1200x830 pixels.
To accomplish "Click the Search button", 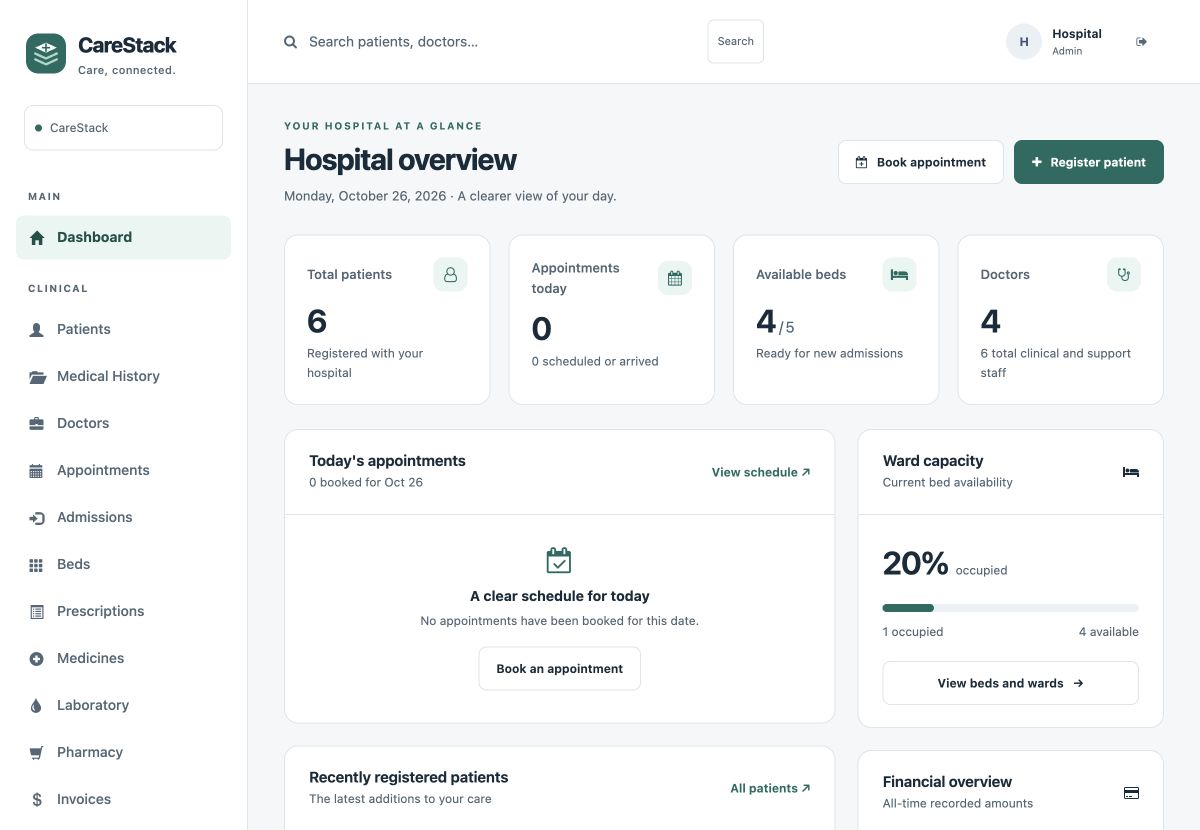I will (735, 42).
